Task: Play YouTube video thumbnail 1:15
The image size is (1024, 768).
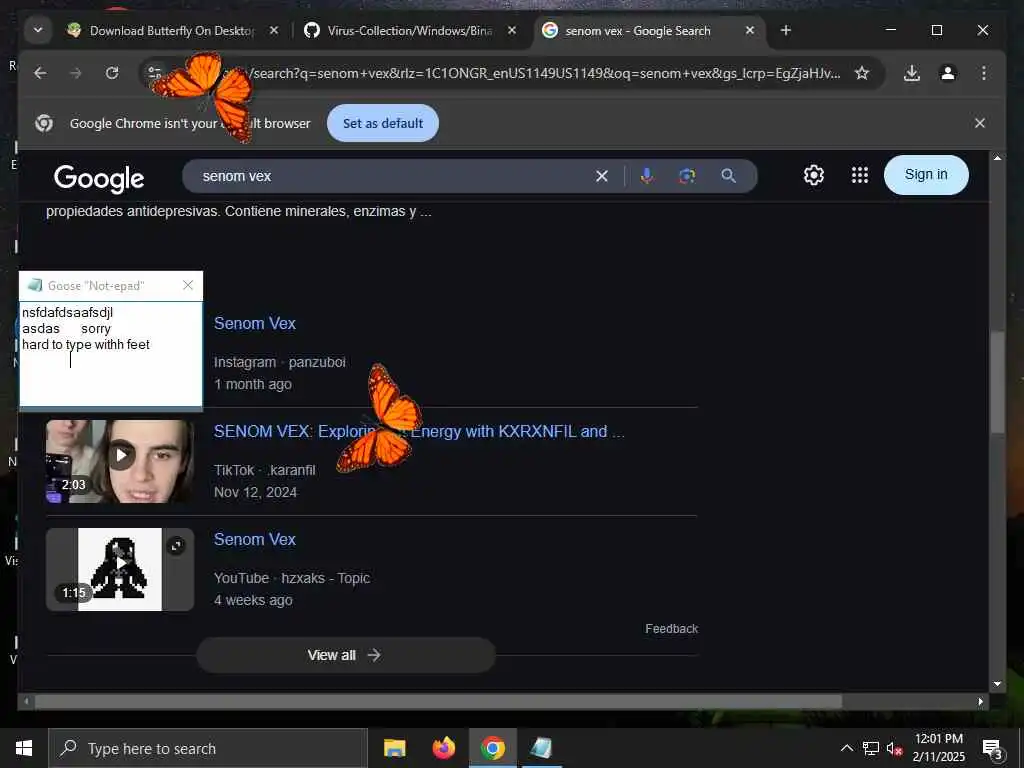Action: pyautogui.click(x=120, y=569)
